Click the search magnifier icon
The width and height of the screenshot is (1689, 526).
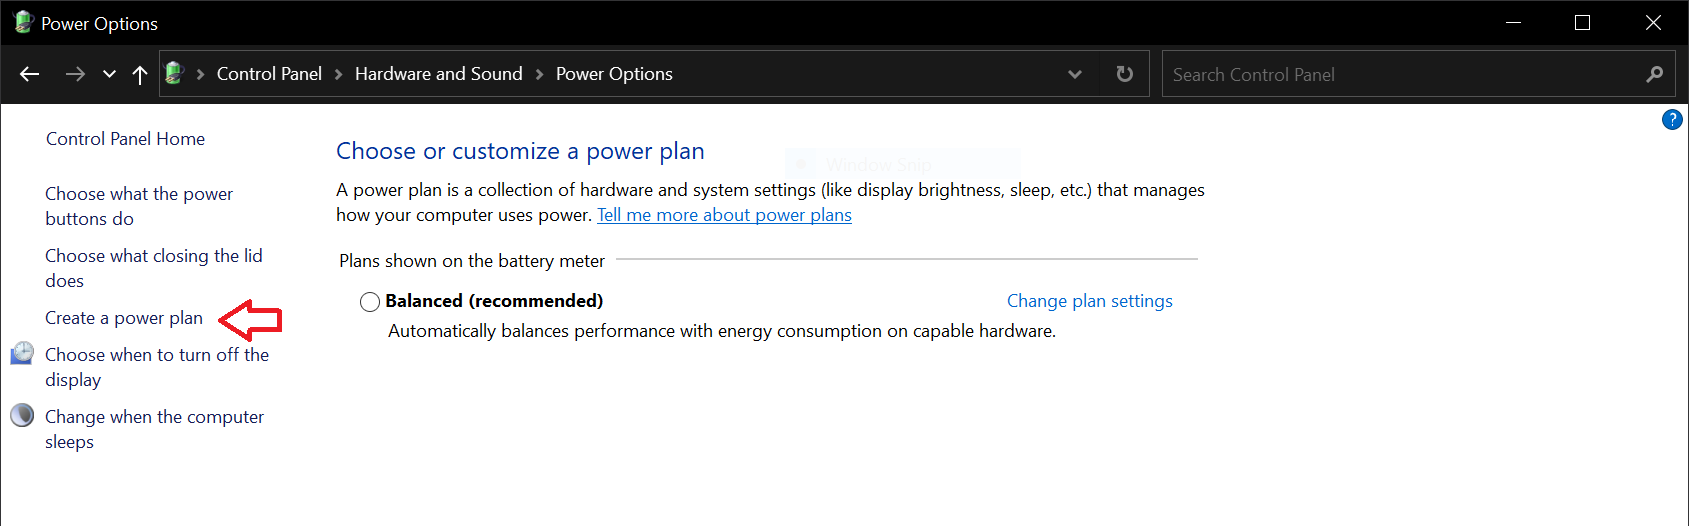(x=1655, y=74)
